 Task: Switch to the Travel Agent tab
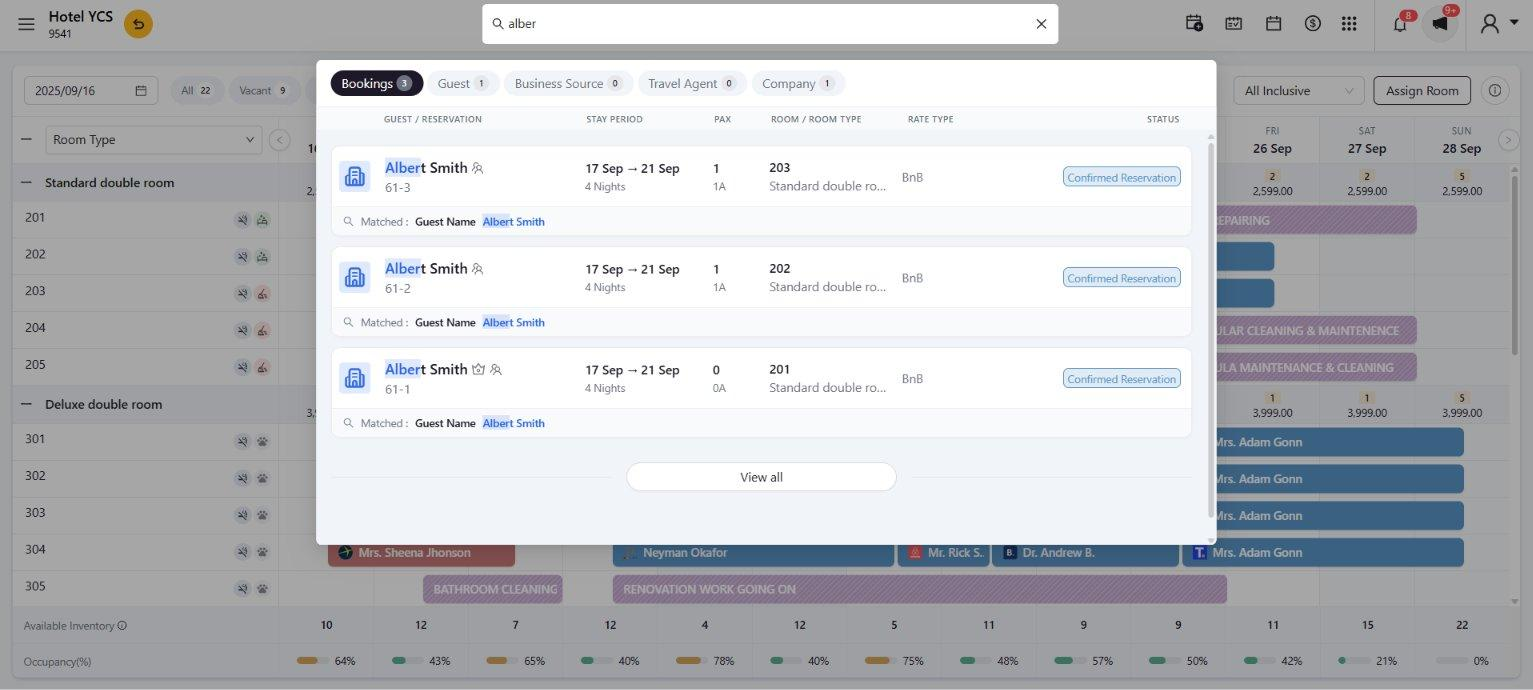click(x=692, y=83)
